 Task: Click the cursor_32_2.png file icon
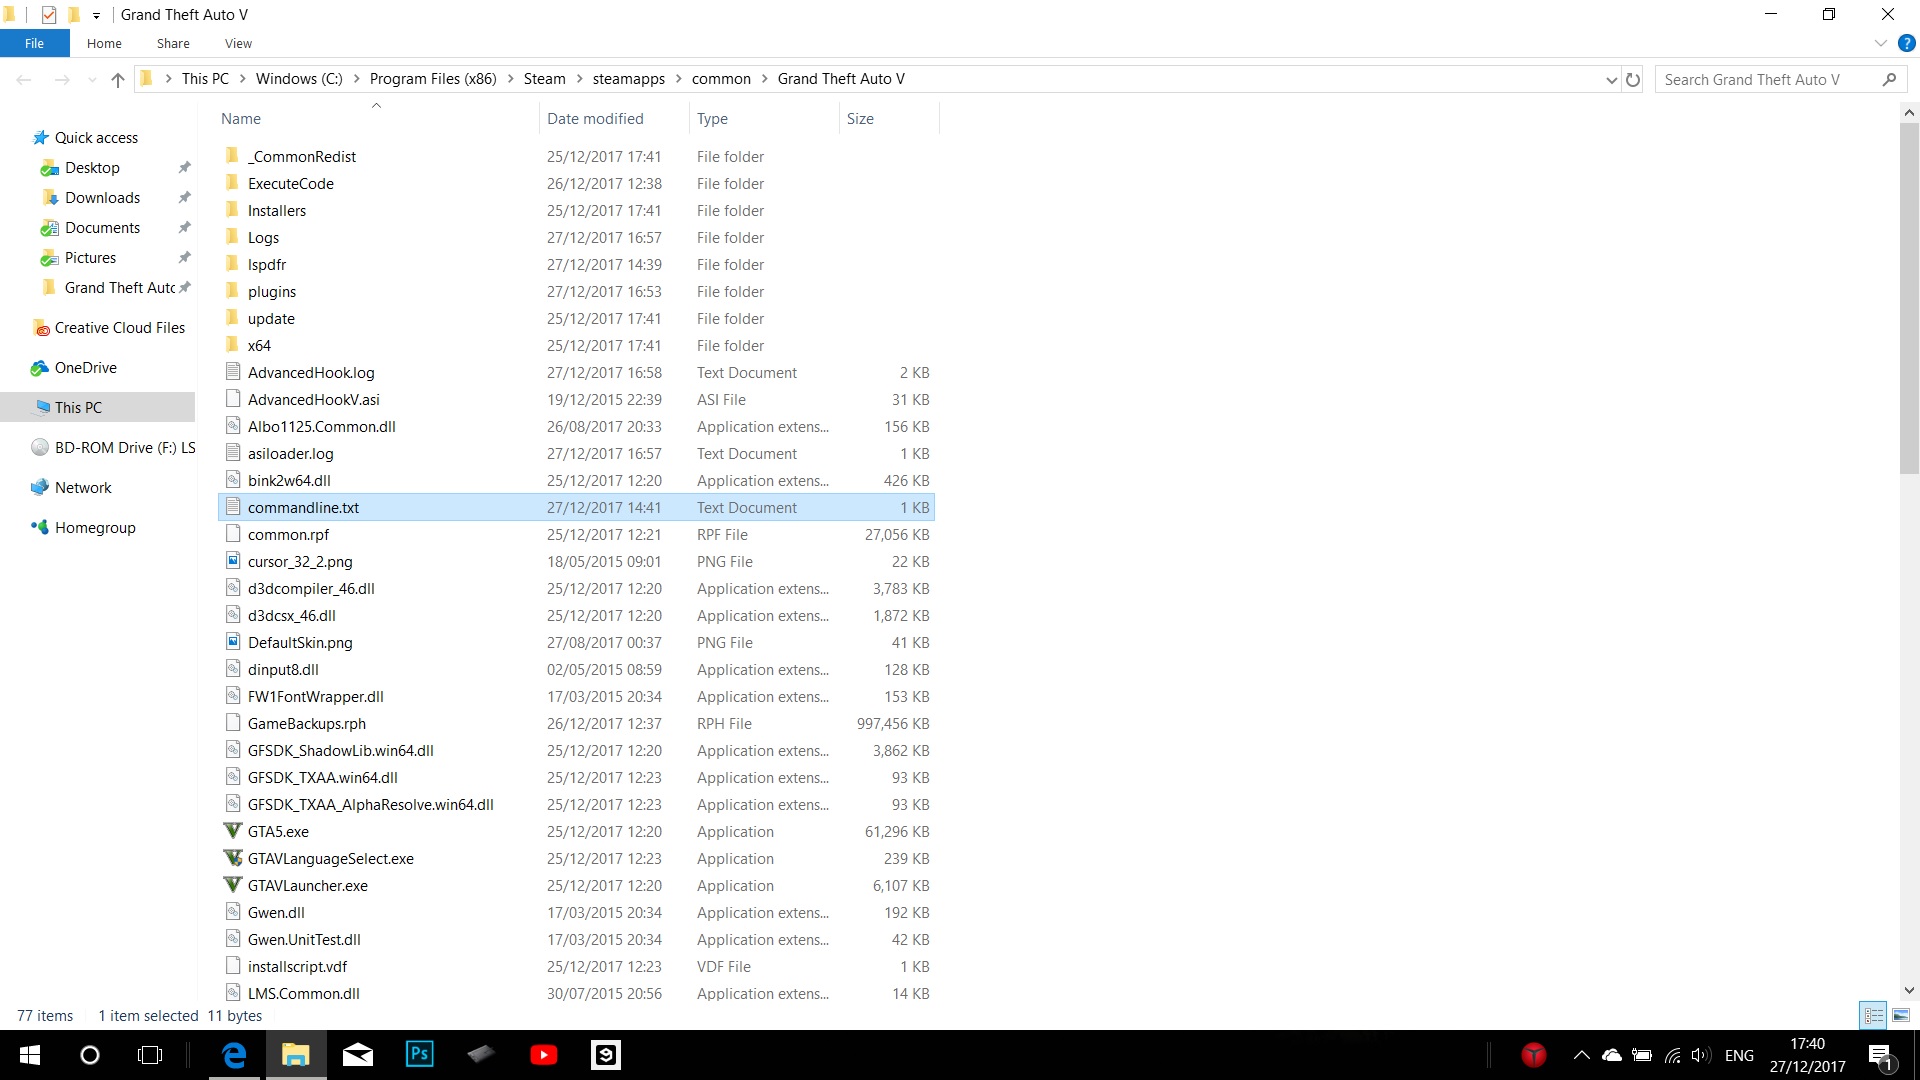[x=233, y=561]
